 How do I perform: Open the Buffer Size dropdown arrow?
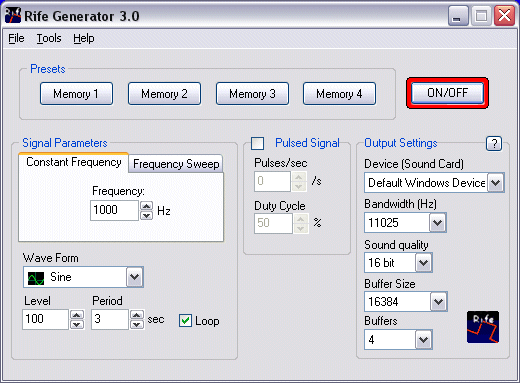[438, 302]
